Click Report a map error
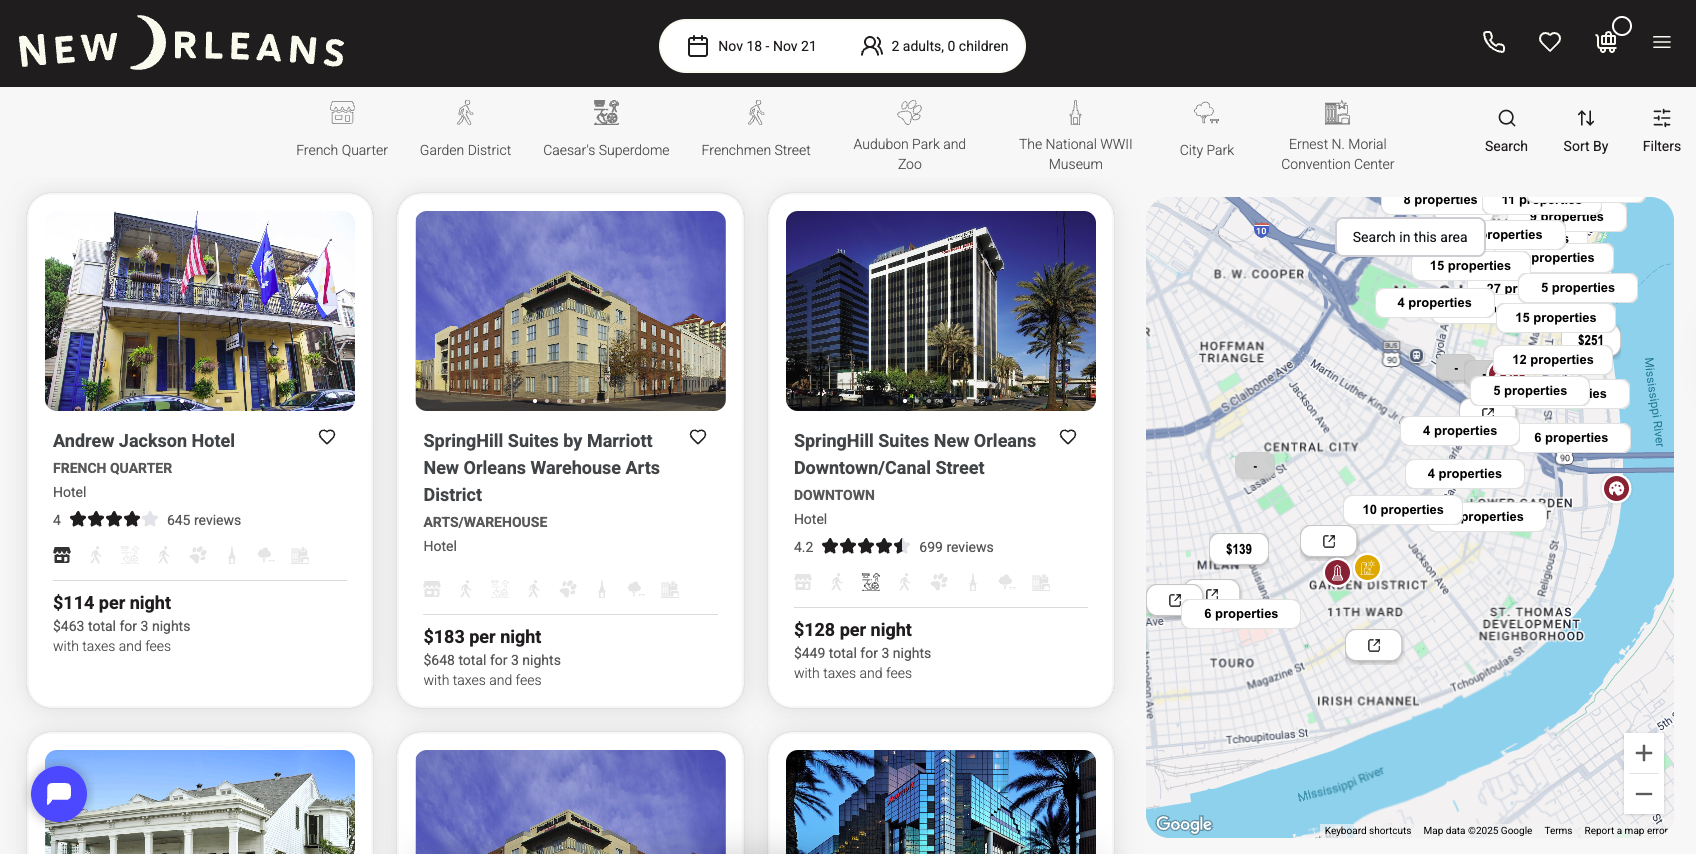Screen dimensions: 1696x854 1626,831
